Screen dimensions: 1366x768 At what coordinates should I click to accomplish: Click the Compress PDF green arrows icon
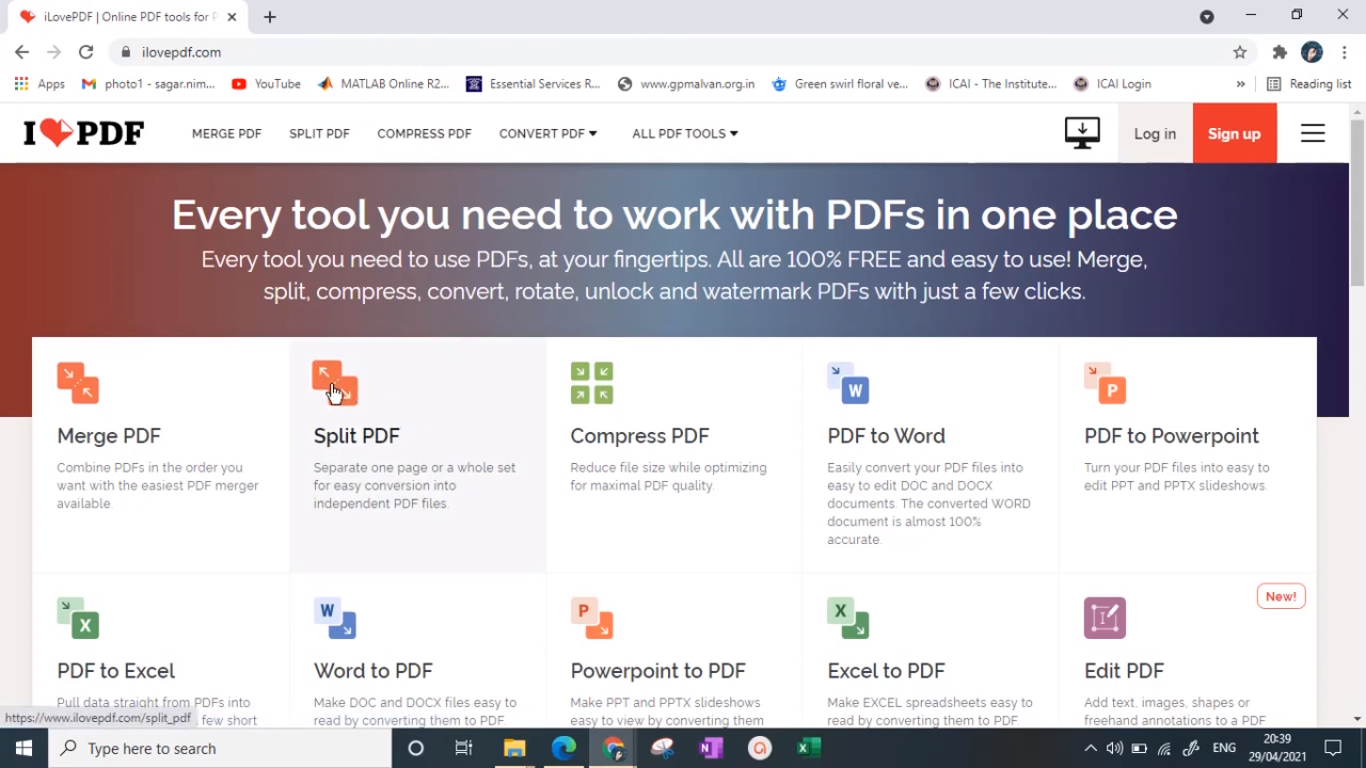click(592, 383)
